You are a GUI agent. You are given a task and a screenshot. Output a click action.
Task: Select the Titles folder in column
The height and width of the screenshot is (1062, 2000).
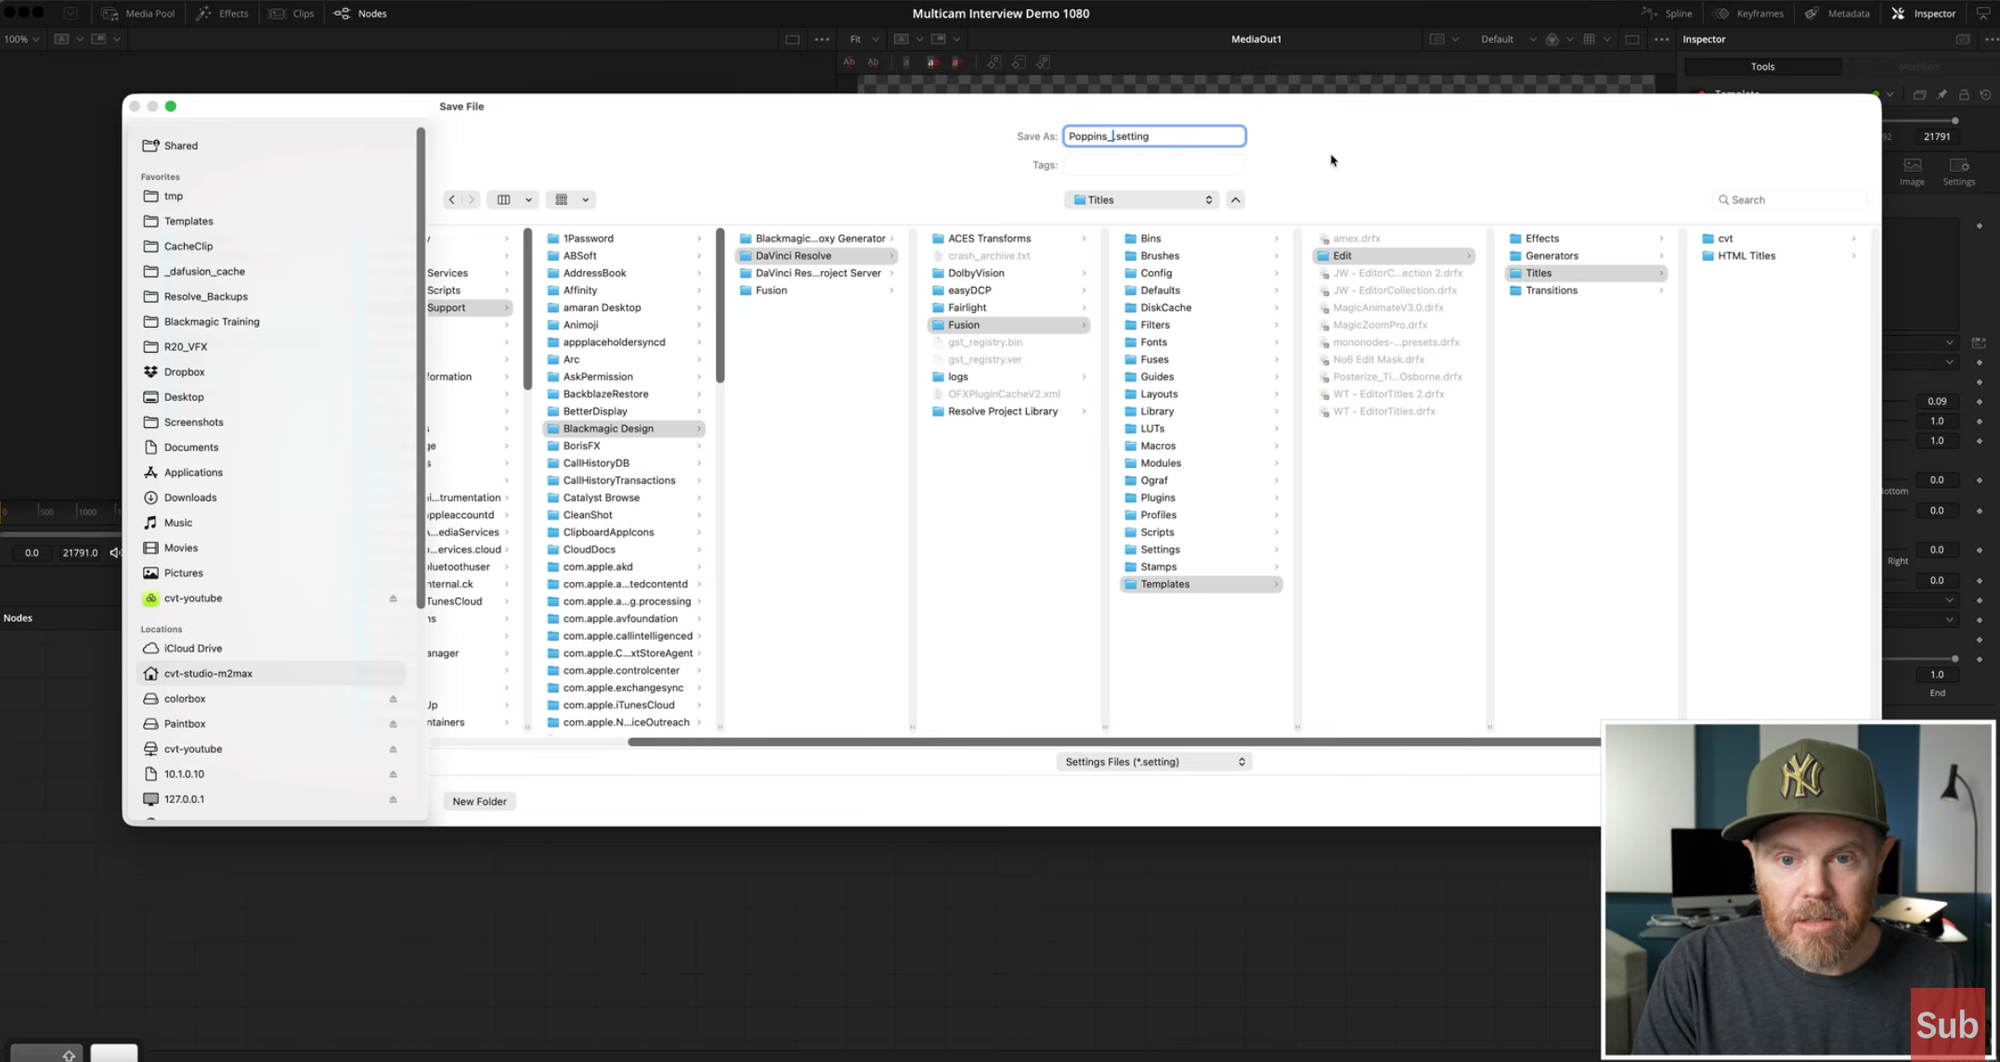pos(1586,273)
